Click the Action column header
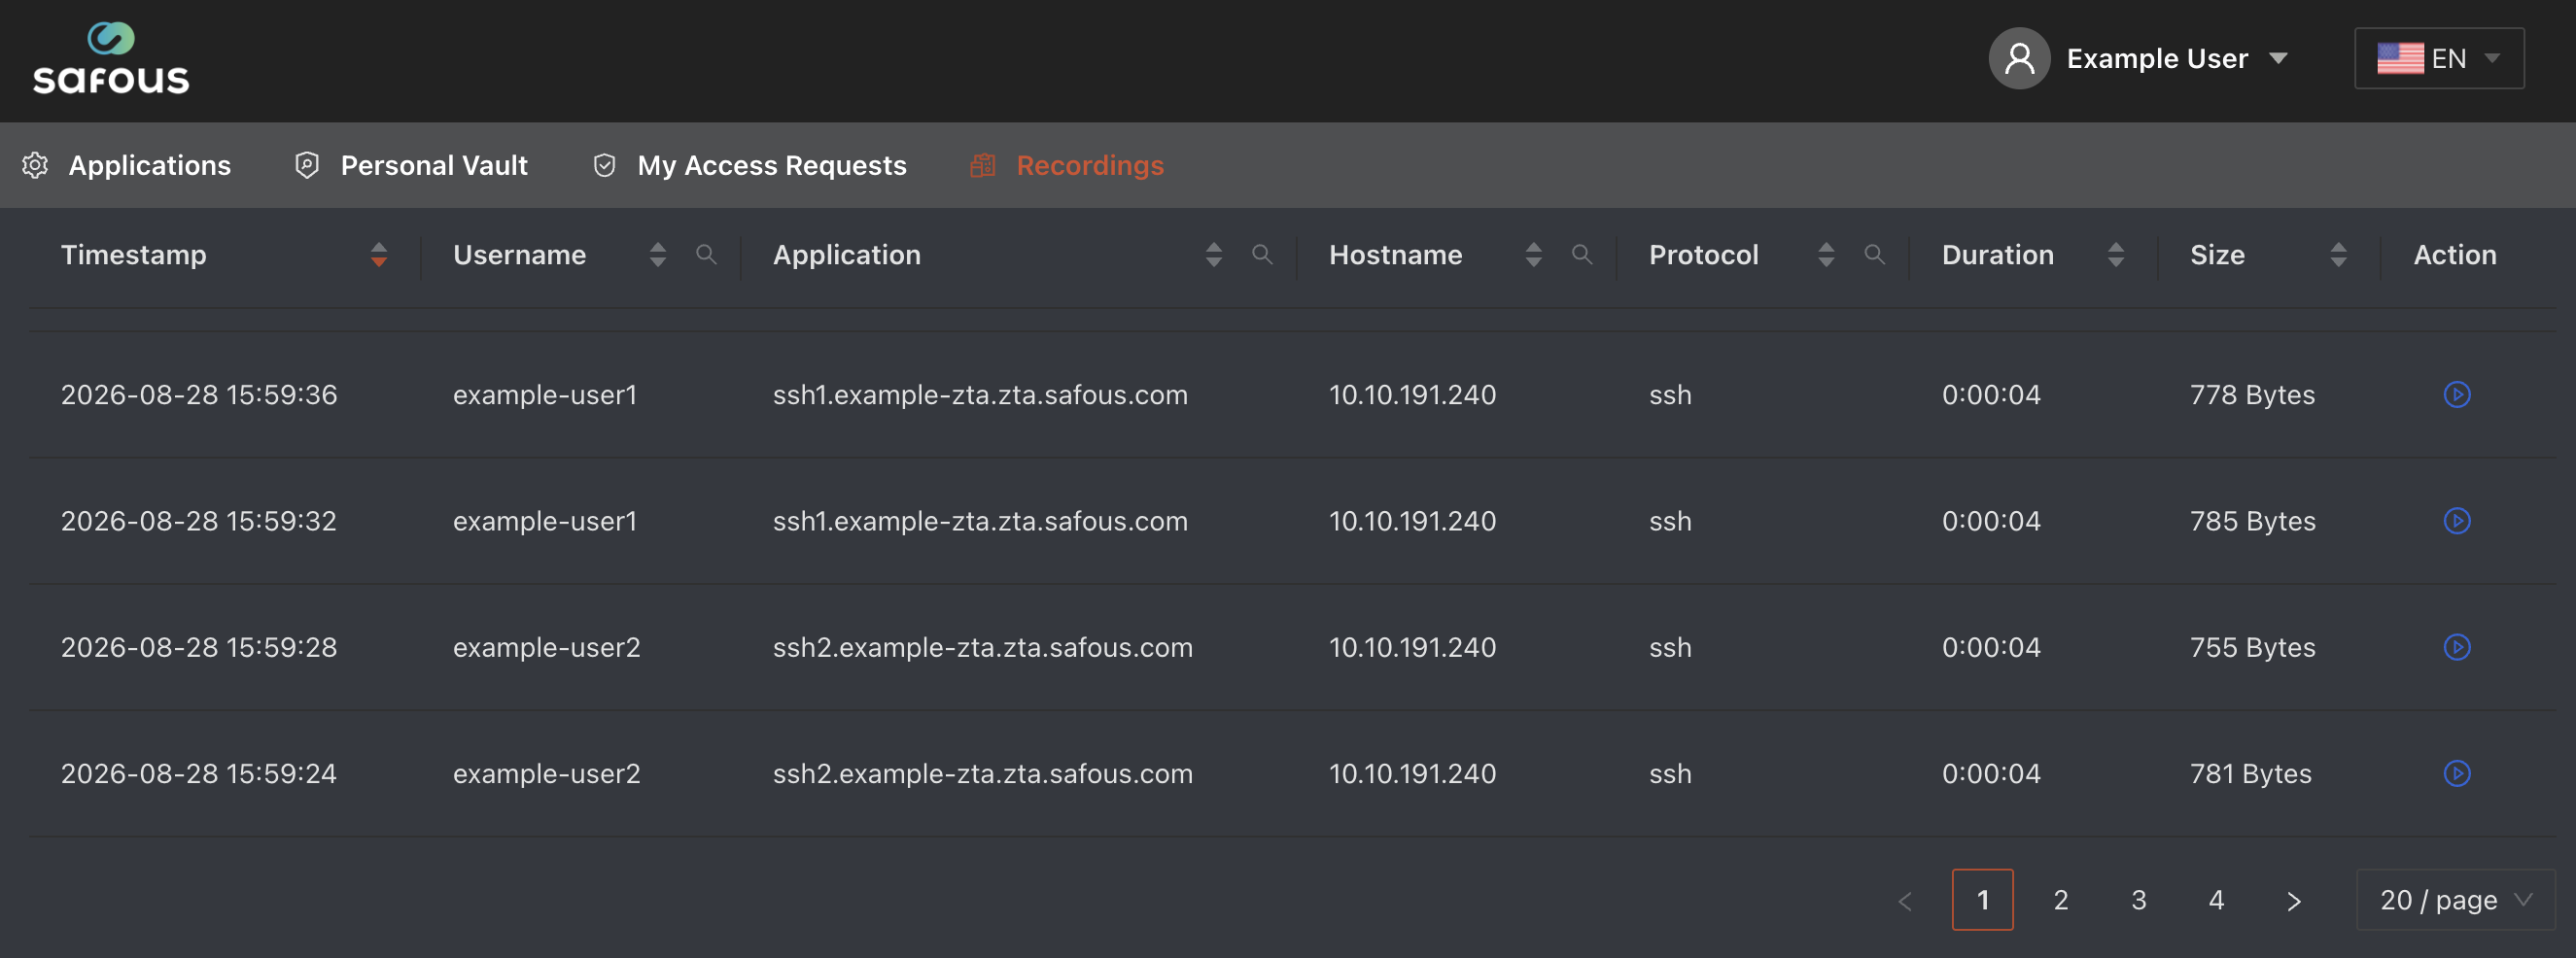Viewport: 2576px width, 958px height. tap(2454, 254)
